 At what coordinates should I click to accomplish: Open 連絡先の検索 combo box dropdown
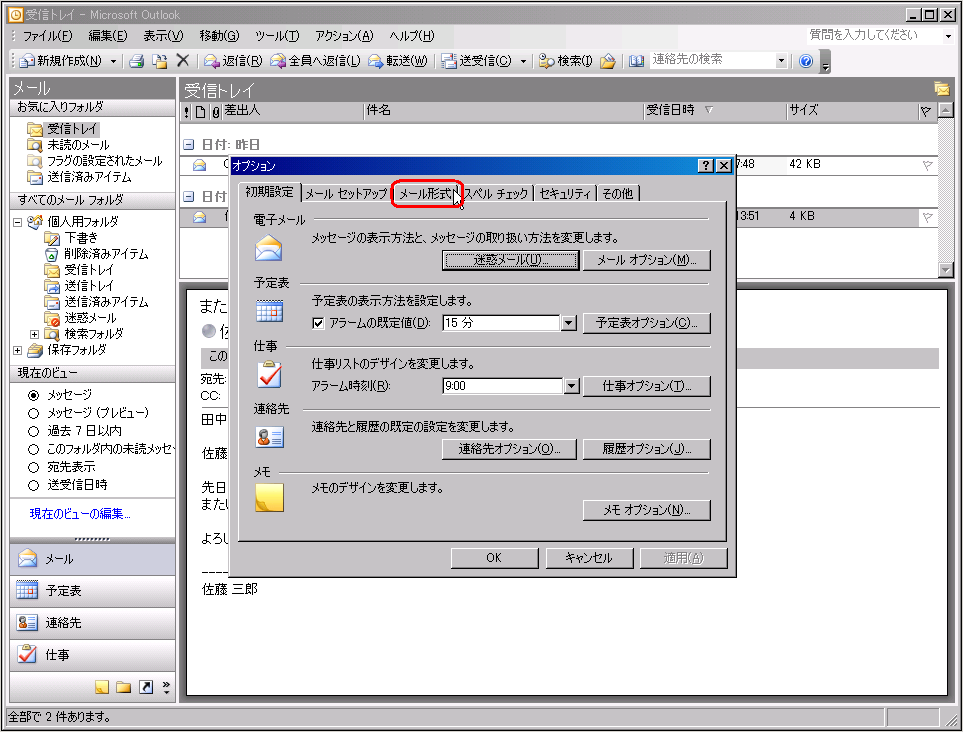781,60
